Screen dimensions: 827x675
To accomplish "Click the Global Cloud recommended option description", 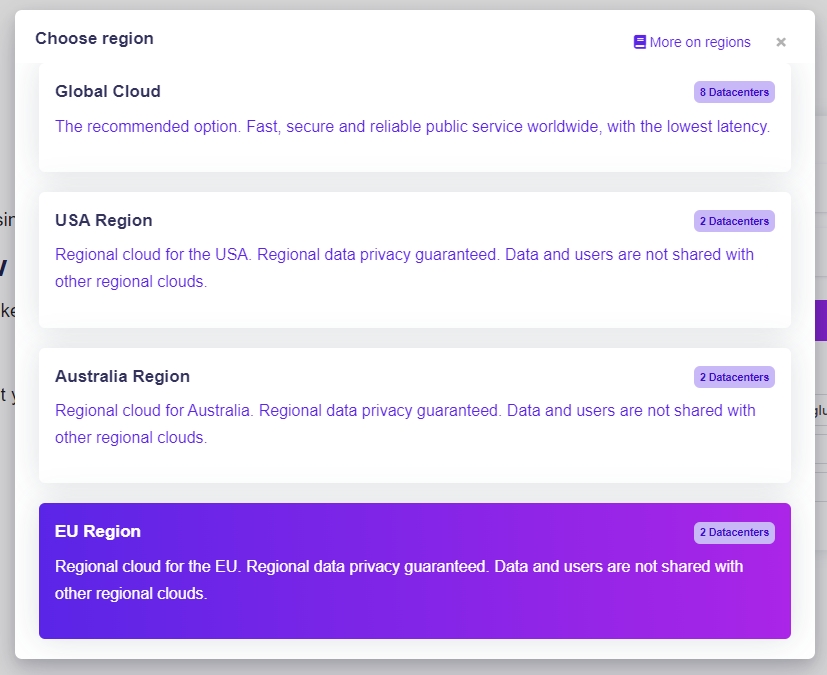I will coord(412,127).
